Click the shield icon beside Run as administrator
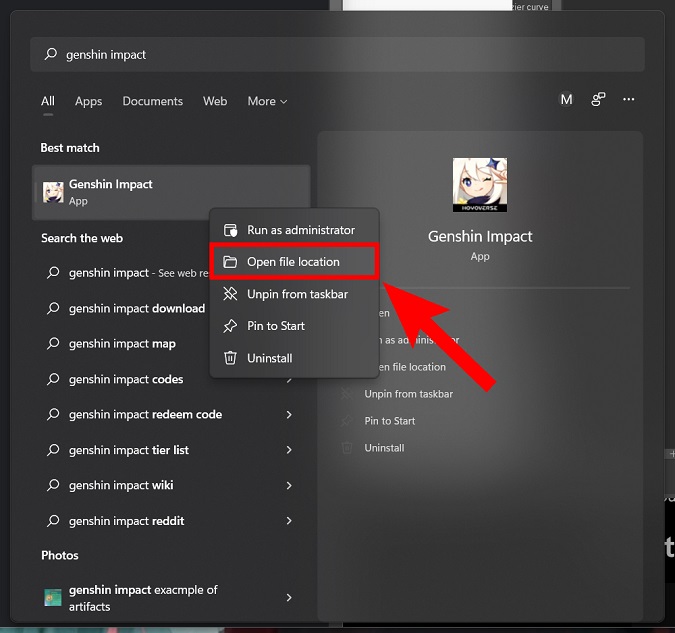 pyautogui.click(x=230, y=230)
